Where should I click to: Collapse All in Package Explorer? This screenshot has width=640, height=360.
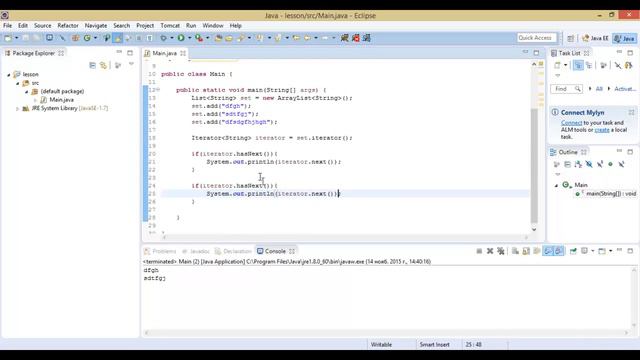[x=93, y=65]
